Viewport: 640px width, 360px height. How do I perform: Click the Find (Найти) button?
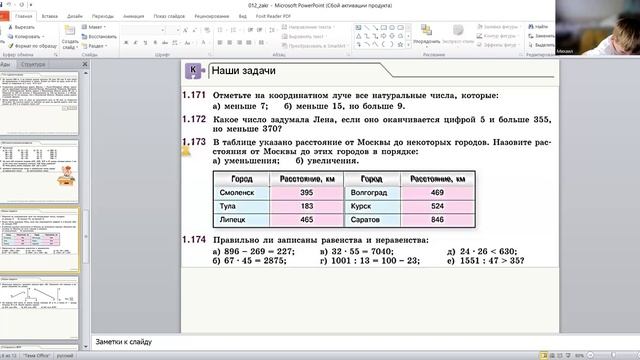538,27
